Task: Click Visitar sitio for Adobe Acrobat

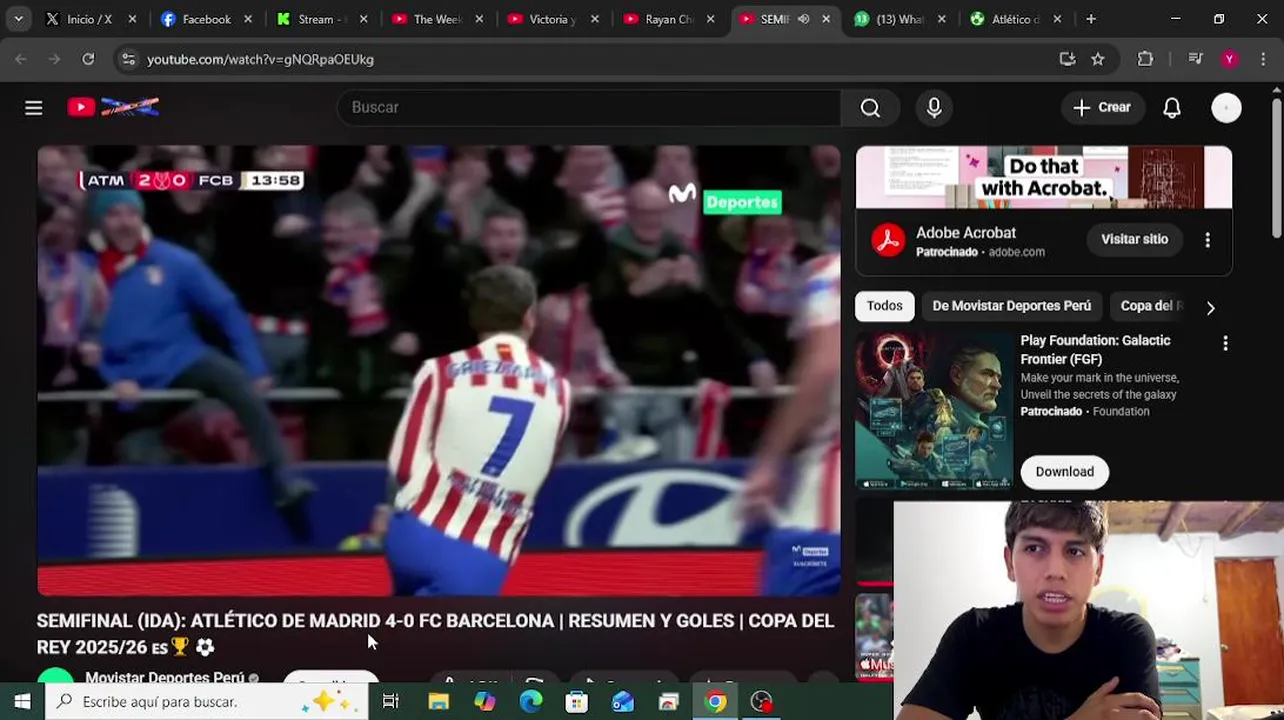Action: (1134, 240)
